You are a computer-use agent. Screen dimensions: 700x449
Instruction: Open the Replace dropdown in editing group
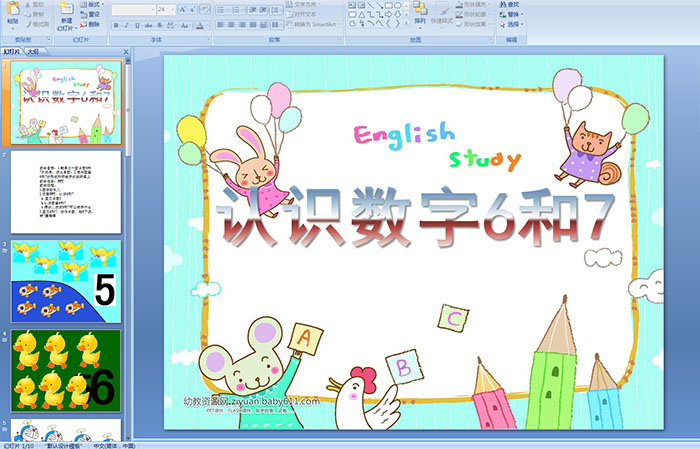pos(511,14)
